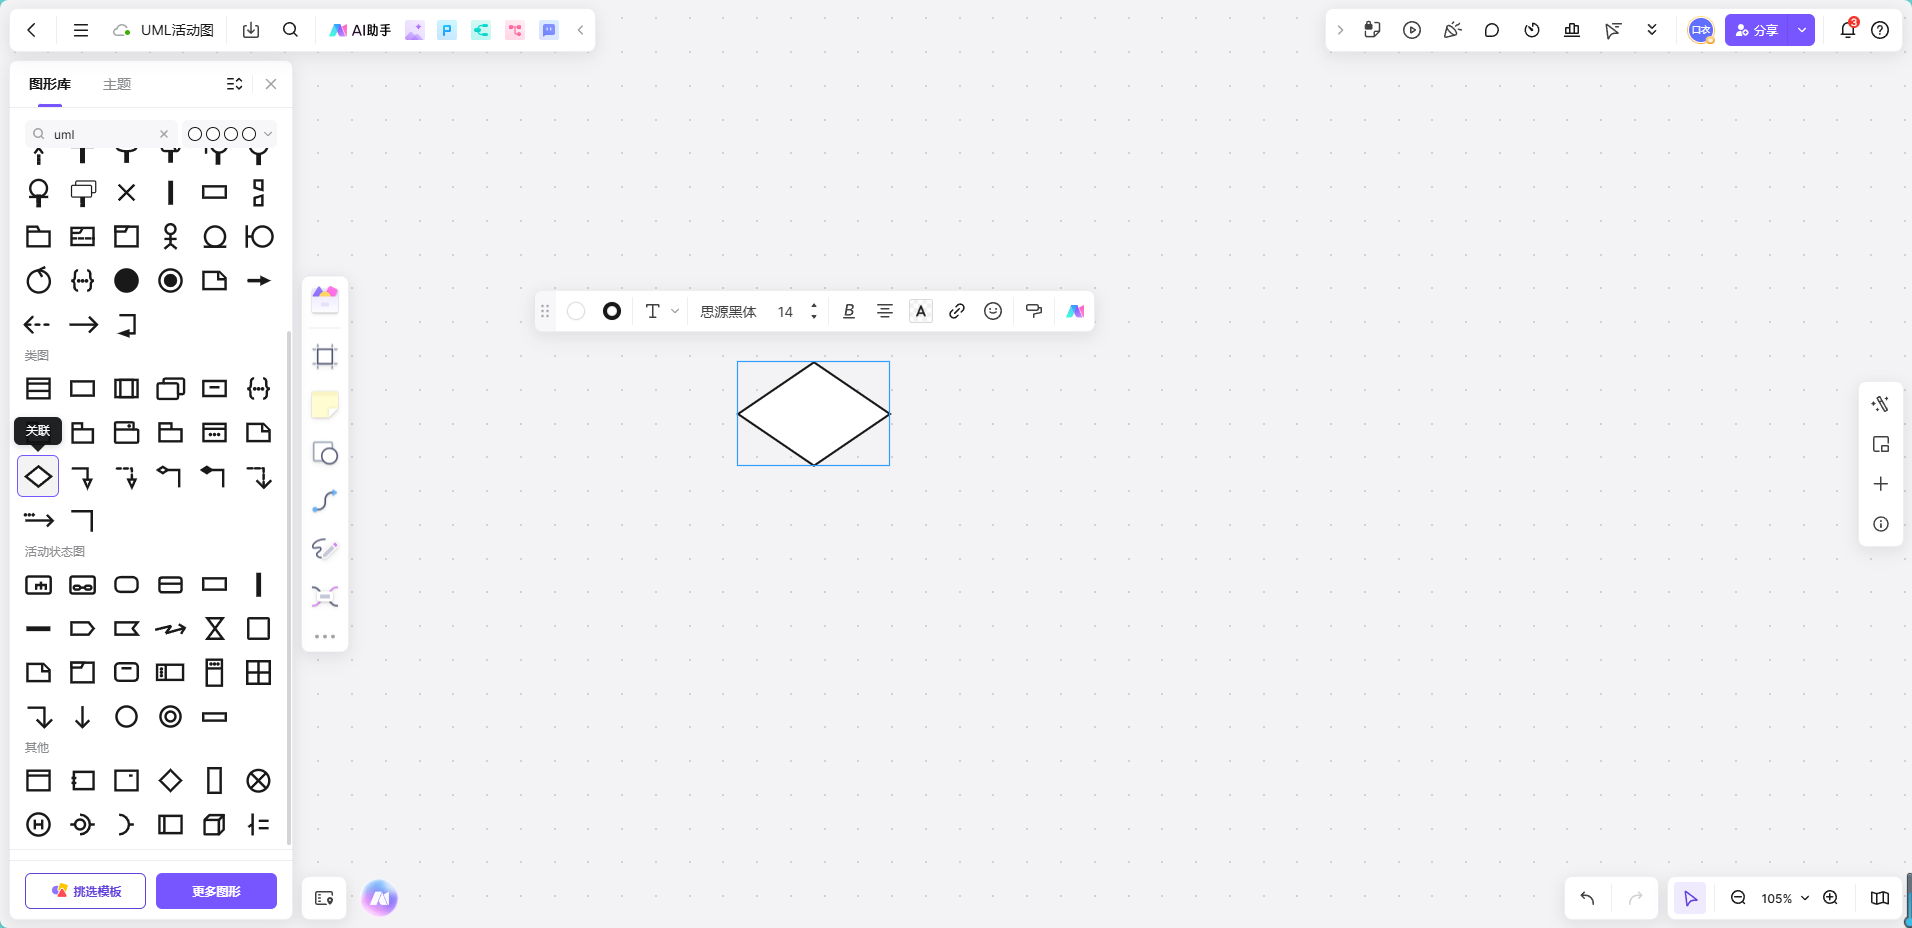The height and width of the screenshot is (928, 1912).
Task: Open the fill color swatch
Action: pos(576,311)
